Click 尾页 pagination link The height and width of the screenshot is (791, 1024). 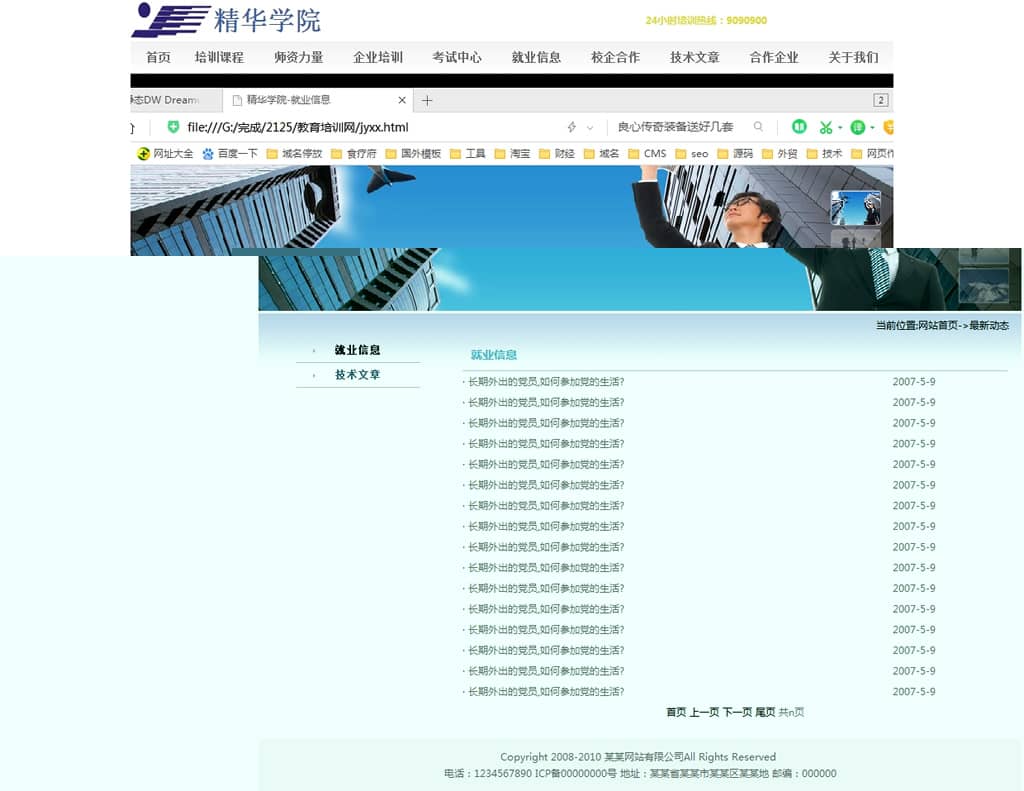765,712
